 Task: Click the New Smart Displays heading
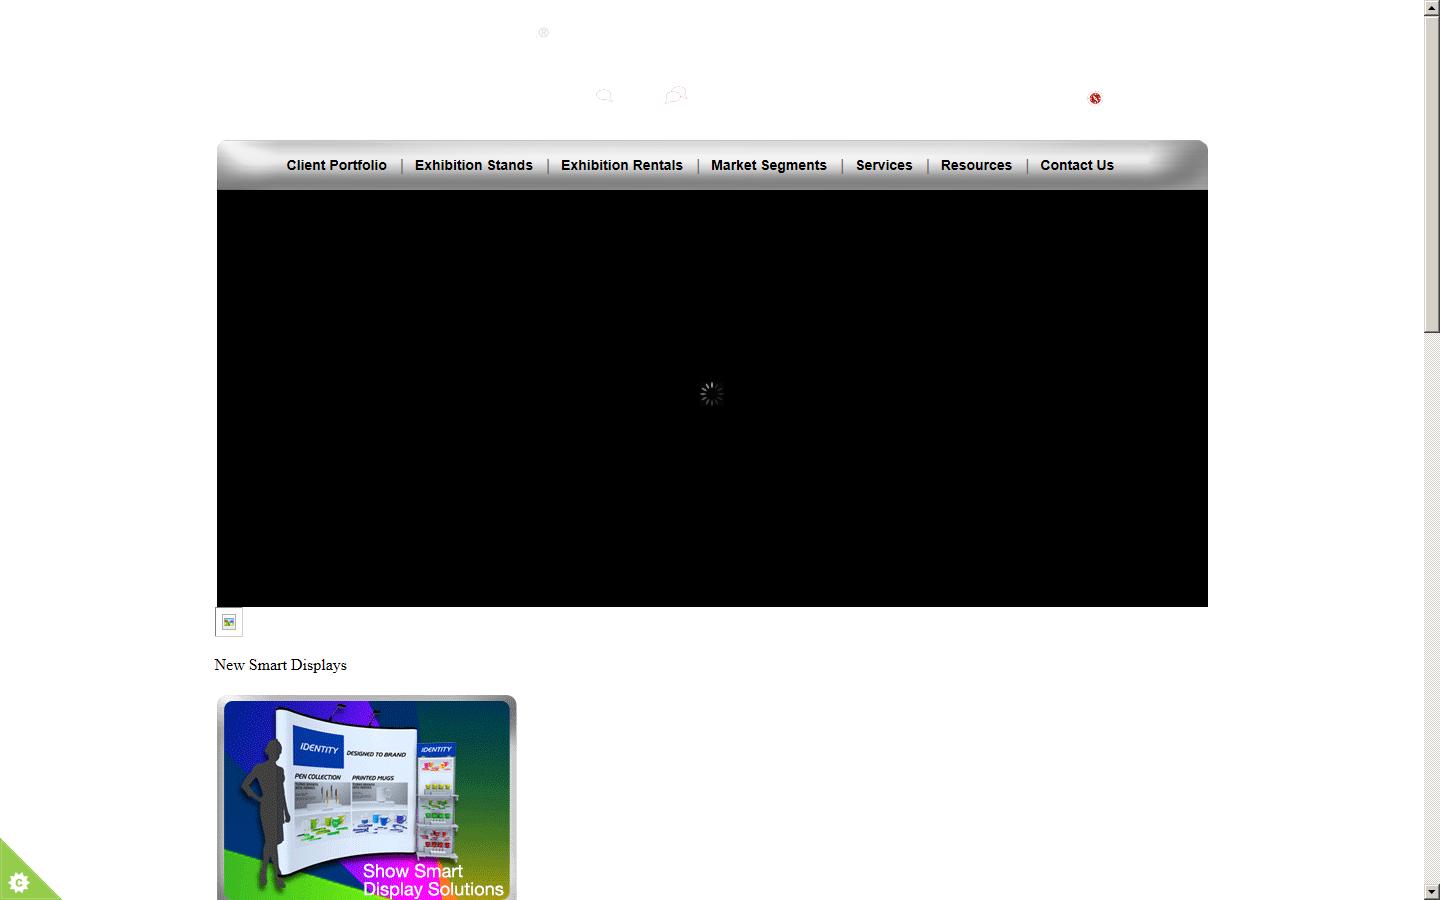click(280, 664)
